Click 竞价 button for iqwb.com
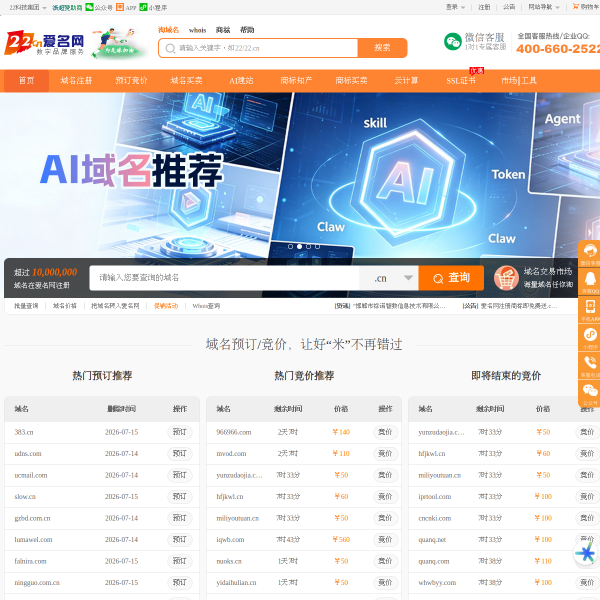This screenshot has height=600, width=600. click(385, 540)
